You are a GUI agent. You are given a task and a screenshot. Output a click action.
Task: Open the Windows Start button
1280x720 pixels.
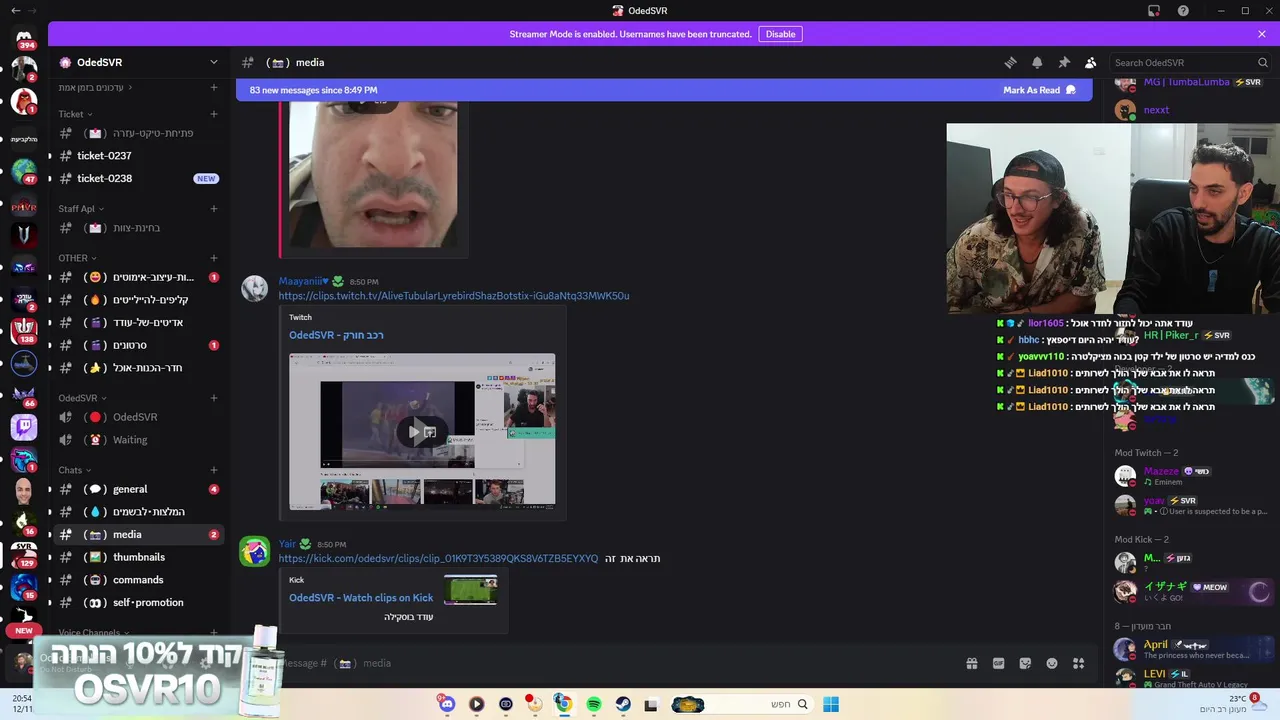831,704
